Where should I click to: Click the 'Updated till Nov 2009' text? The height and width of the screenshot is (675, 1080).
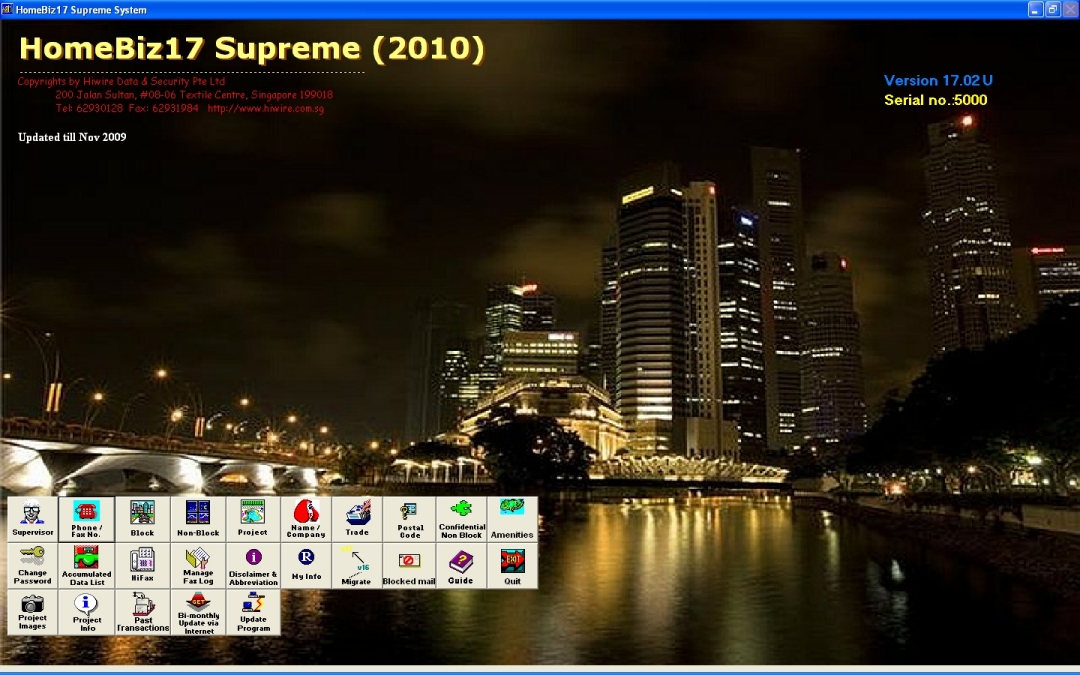(72, 137)
